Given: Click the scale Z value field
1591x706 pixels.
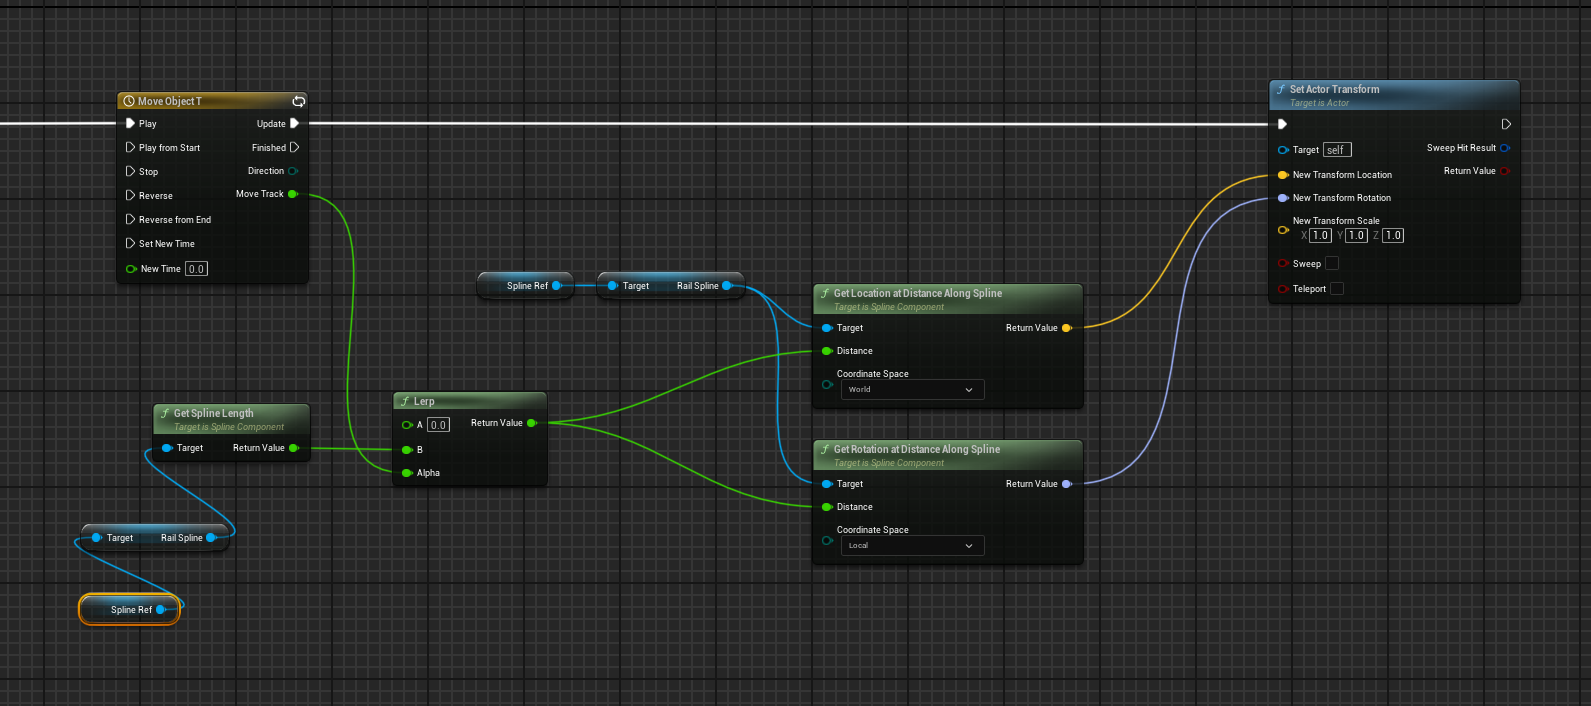Looking at the screenshot, I should tap(1393, 236).
